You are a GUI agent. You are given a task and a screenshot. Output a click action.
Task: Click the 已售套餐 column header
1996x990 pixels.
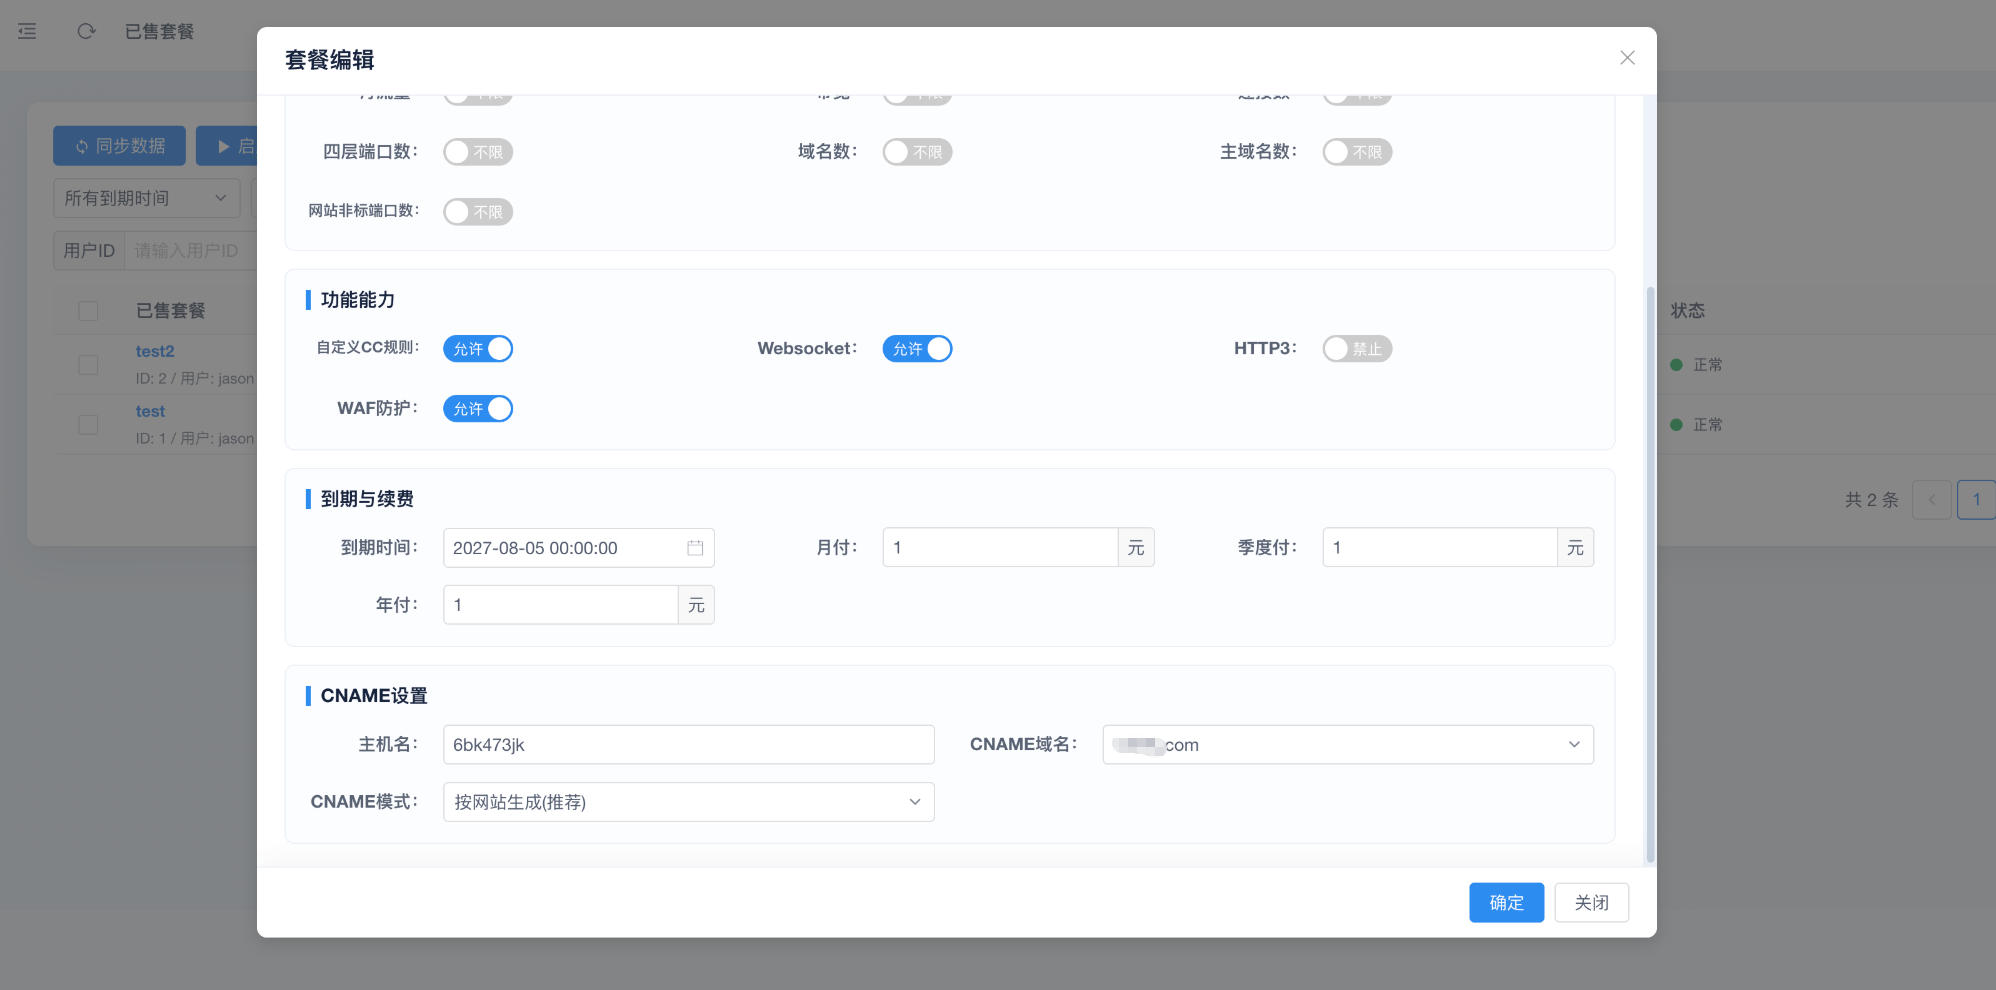(170, 311)
